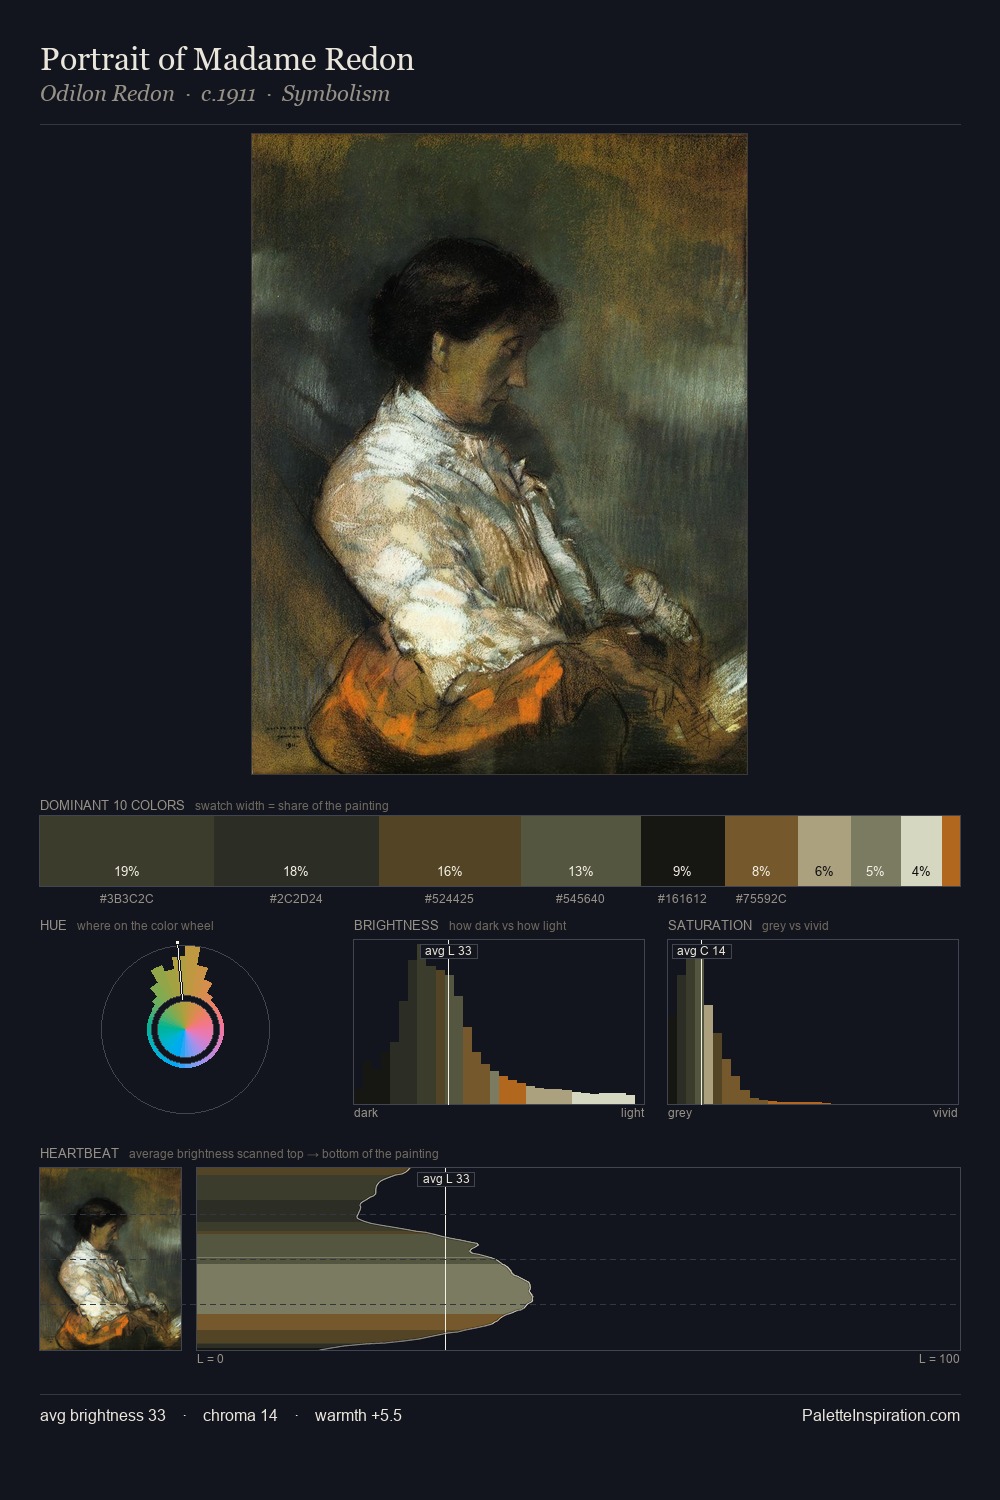Click the hue color wheel center
Image resolution: width=1000 pixels, height=1500 pixels.
pyautogui.click(x=185, y=1030)
